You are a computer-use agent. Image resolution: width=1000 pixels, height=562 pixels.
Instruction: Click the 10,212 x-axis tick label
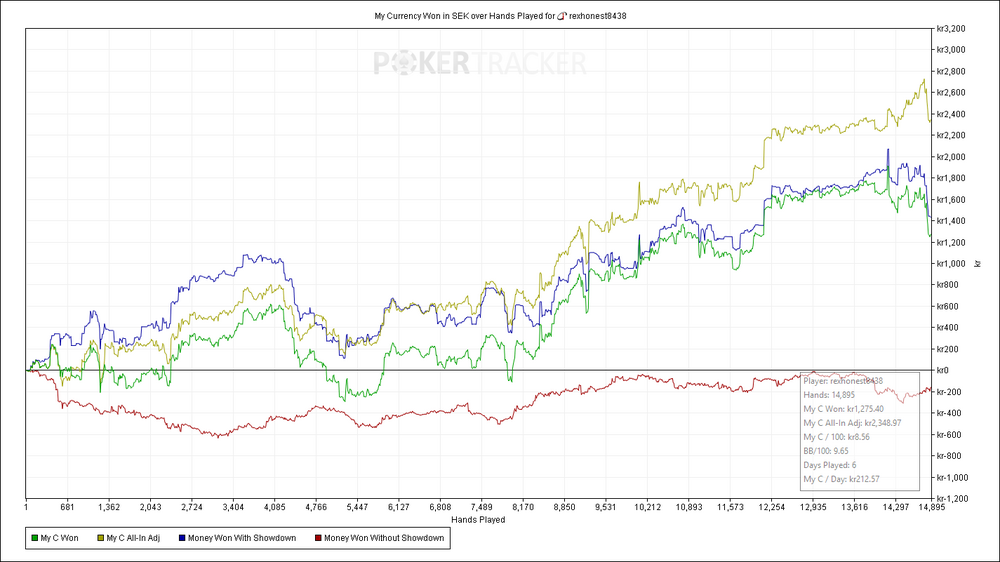click(647, 508)
